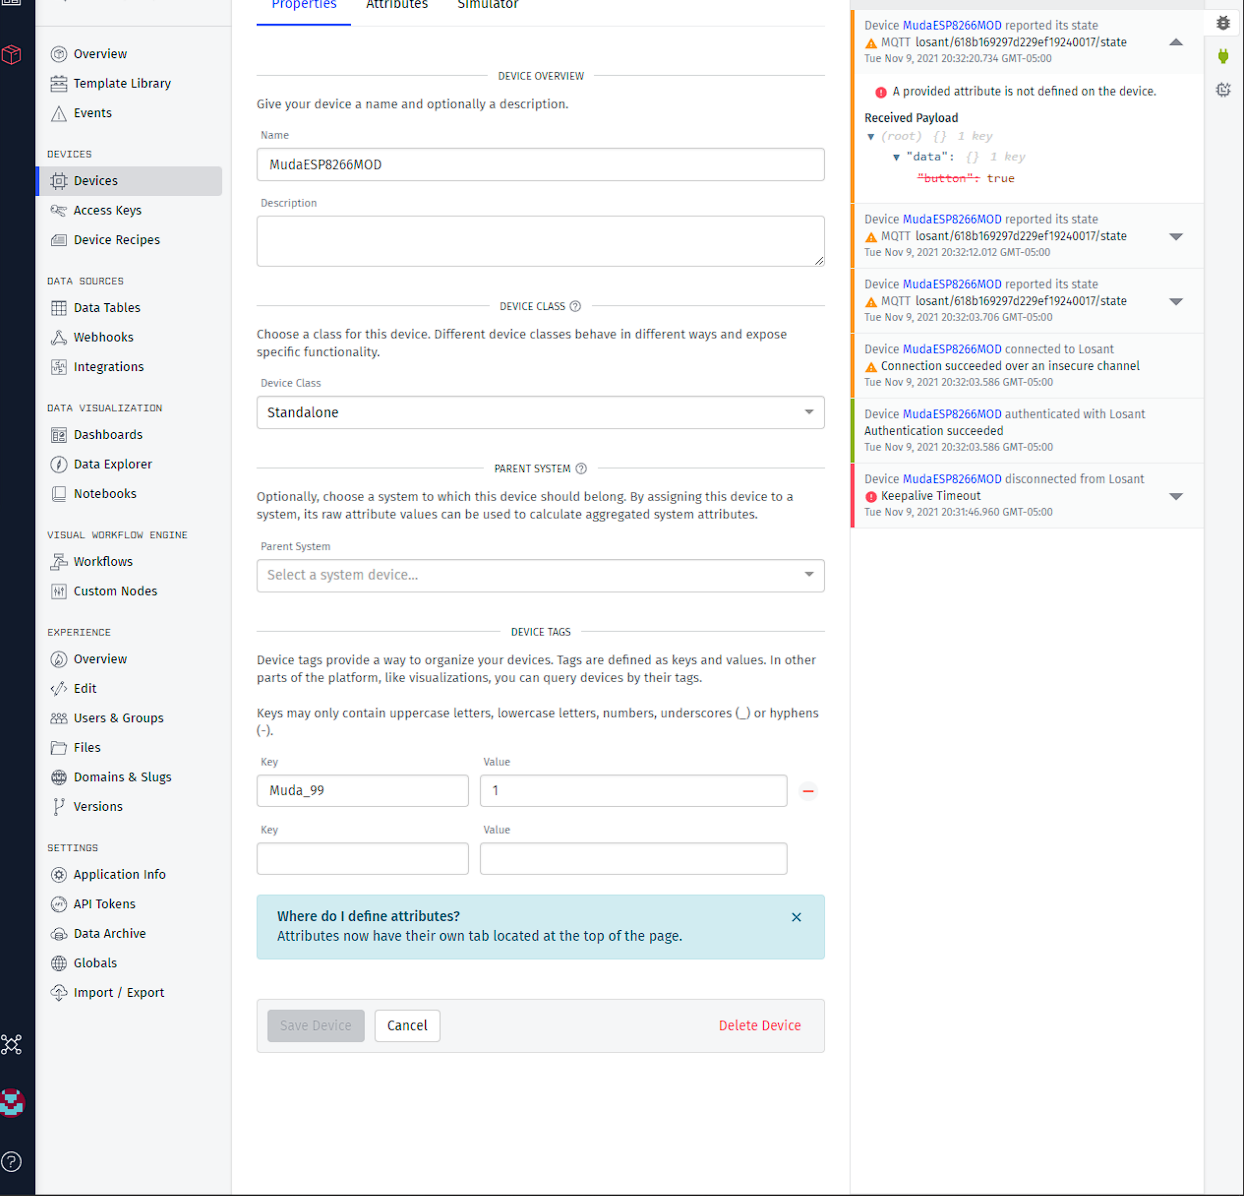
Task: Click the green plug connection icon
Action: (1223, 56)
